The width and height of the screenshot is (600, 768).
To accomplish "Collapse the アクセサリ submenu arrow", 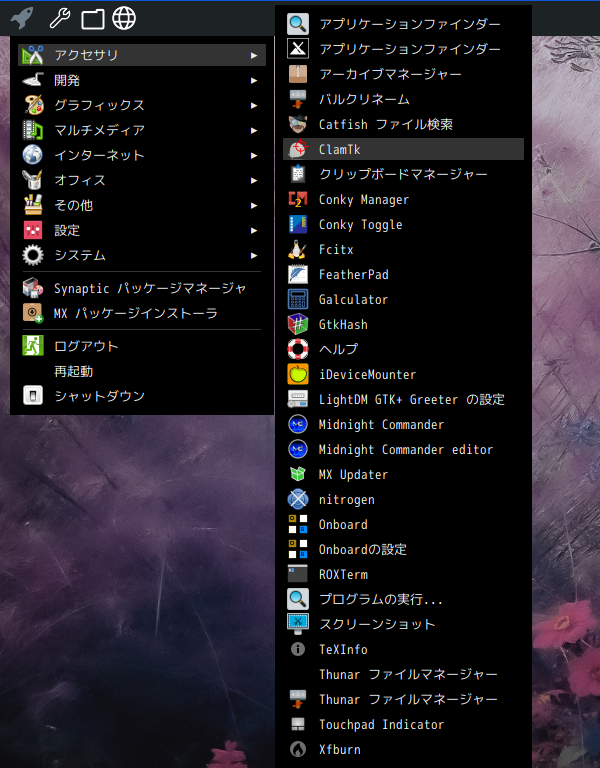I will pos(254,55).
